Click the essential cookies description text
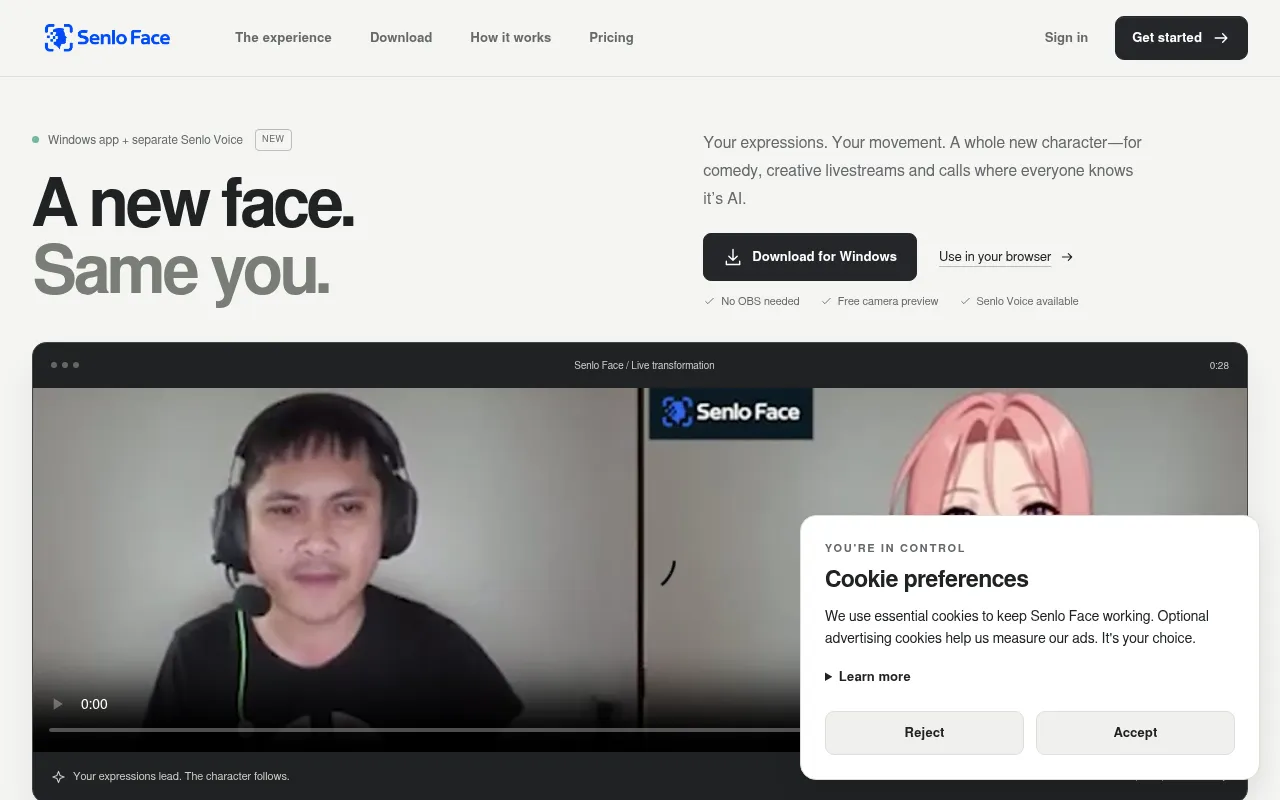 click(1017, 627)
